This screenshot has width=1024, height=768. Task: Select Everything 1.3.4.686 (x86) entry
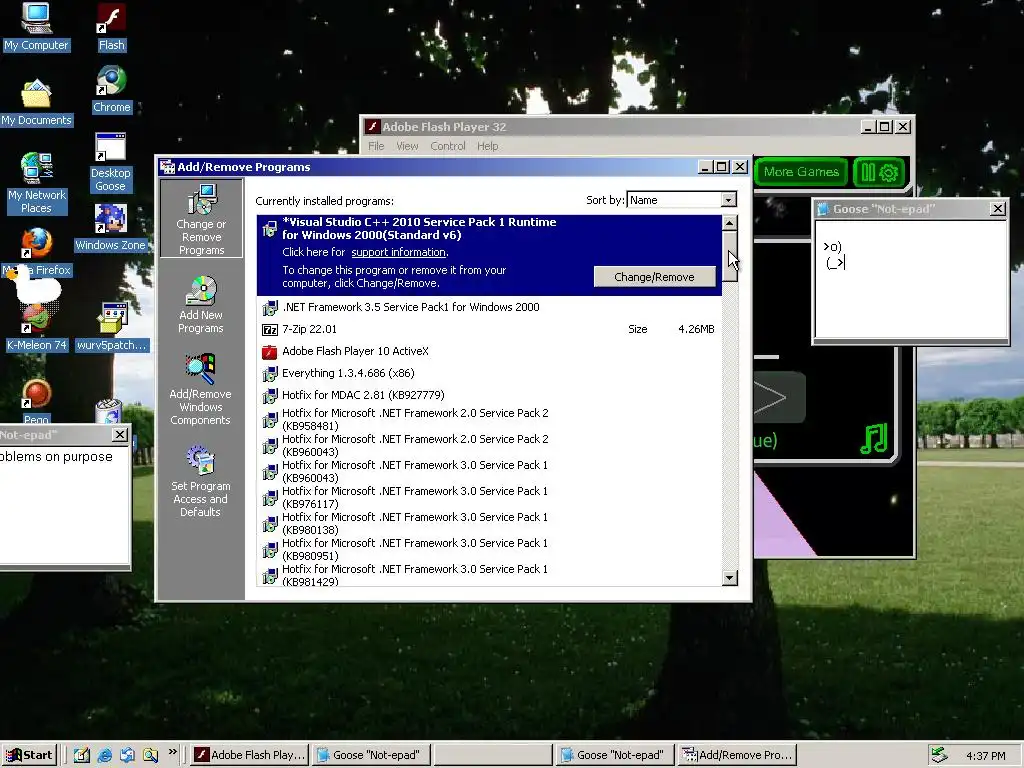click(489, 374)
